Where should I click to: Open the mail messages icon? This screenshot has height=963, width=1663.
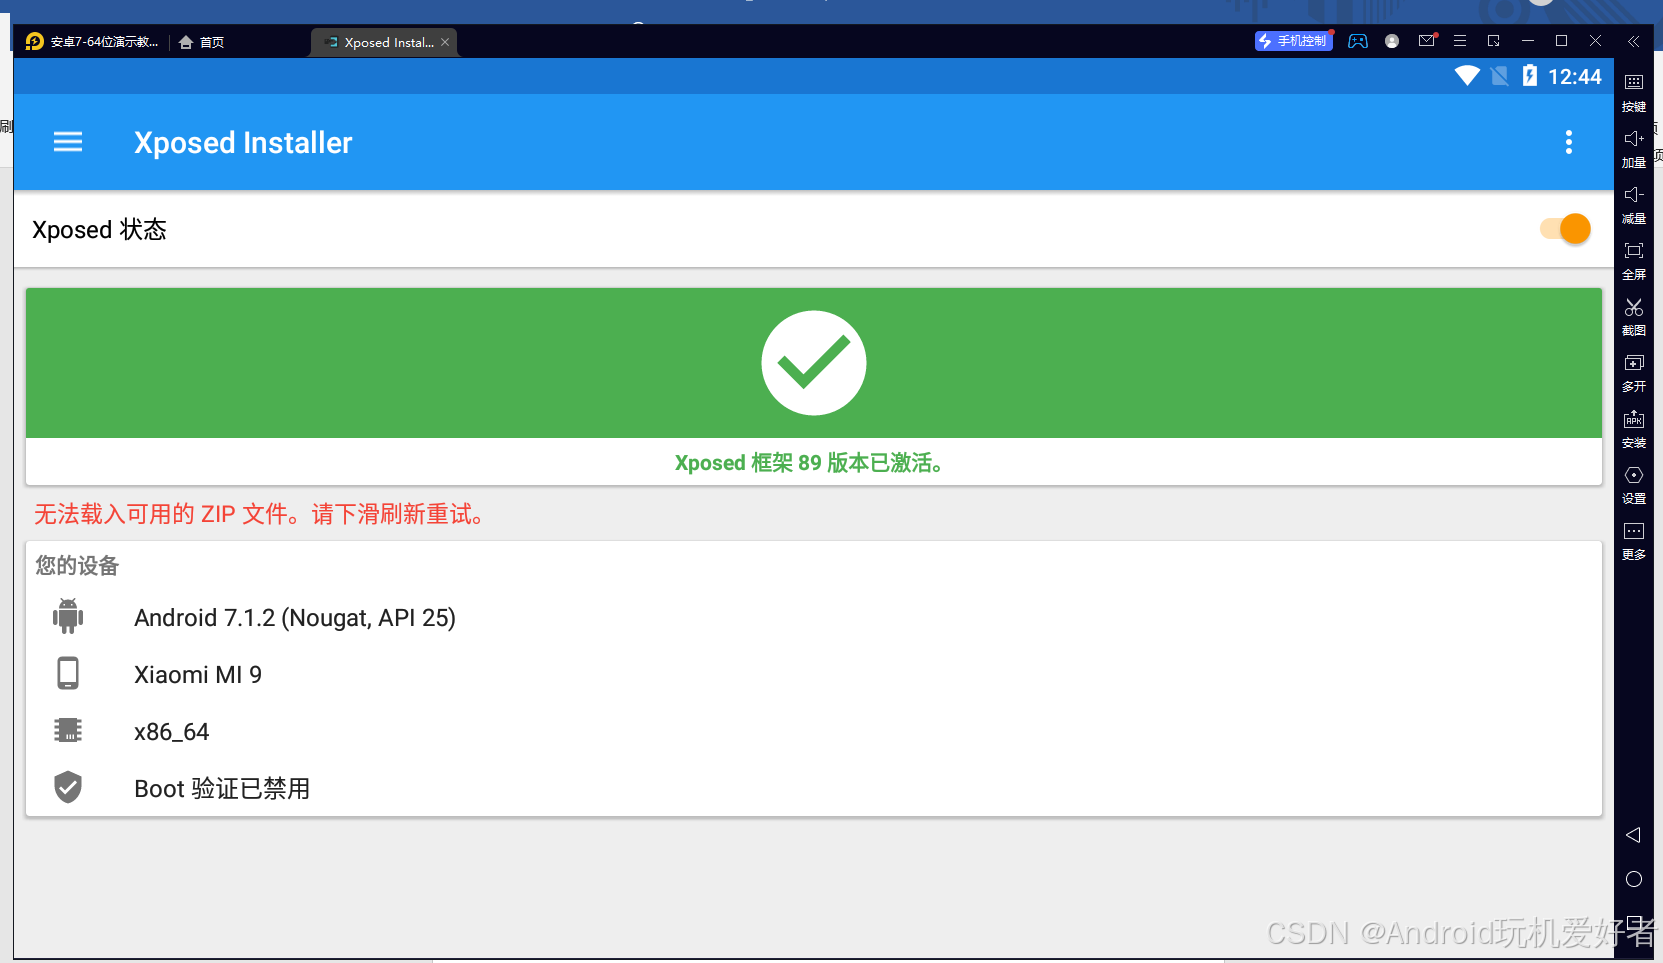[x=1427, y=41]
